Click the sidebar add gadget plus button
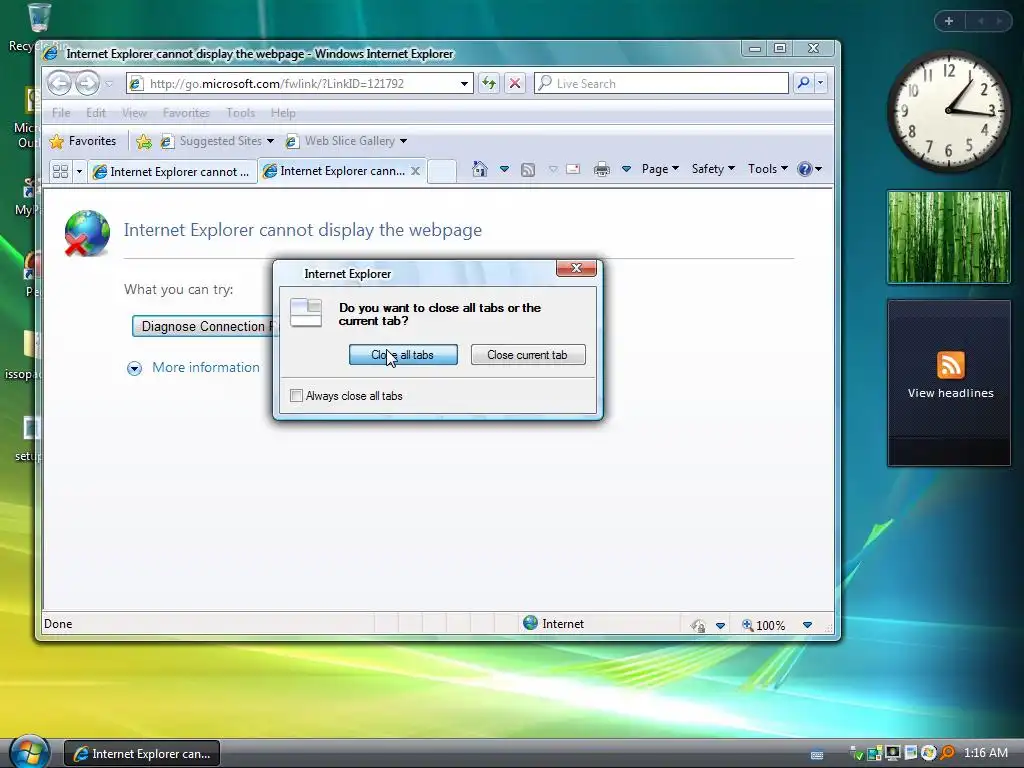The height and width of the screenshot is (768, 1024). click(949, 21)
